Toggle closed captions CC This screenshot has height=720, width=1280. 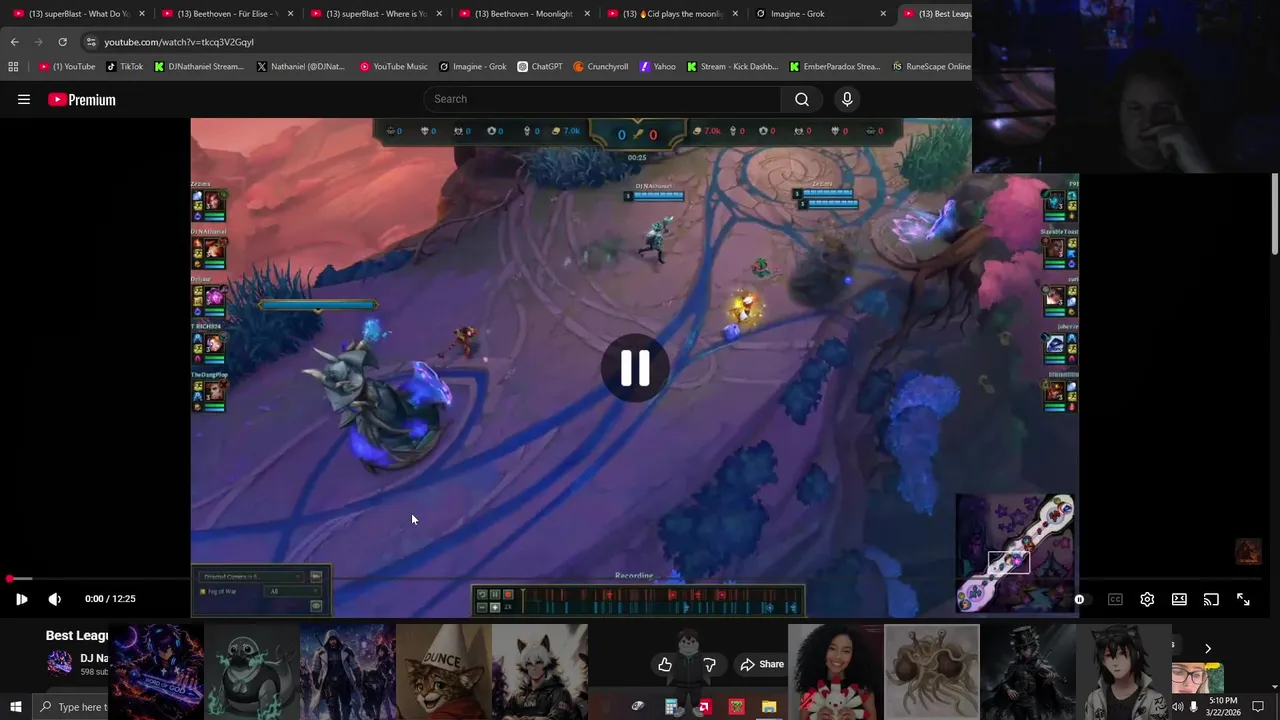[1115, 599]
